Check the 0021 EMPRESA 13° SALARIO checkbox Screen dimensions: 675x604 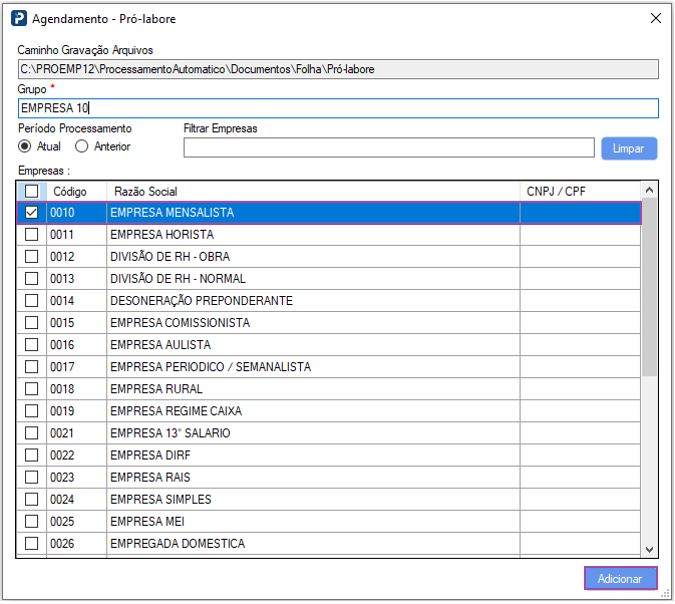(31, 433)
